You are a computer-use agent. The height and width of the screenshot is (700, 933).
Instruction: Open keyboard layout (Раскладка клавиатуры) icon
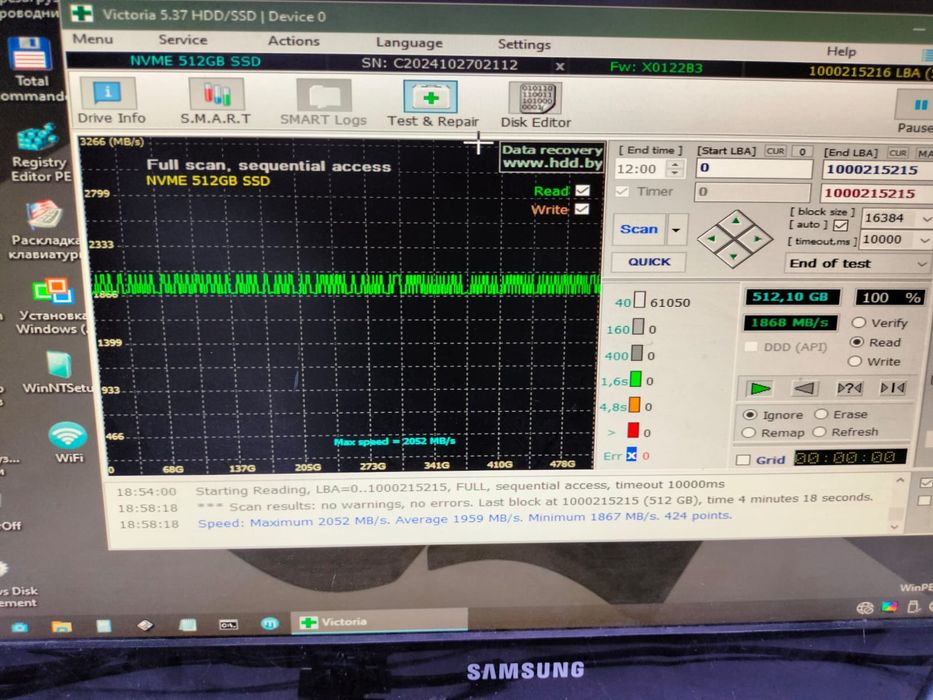tap(43, 230)
